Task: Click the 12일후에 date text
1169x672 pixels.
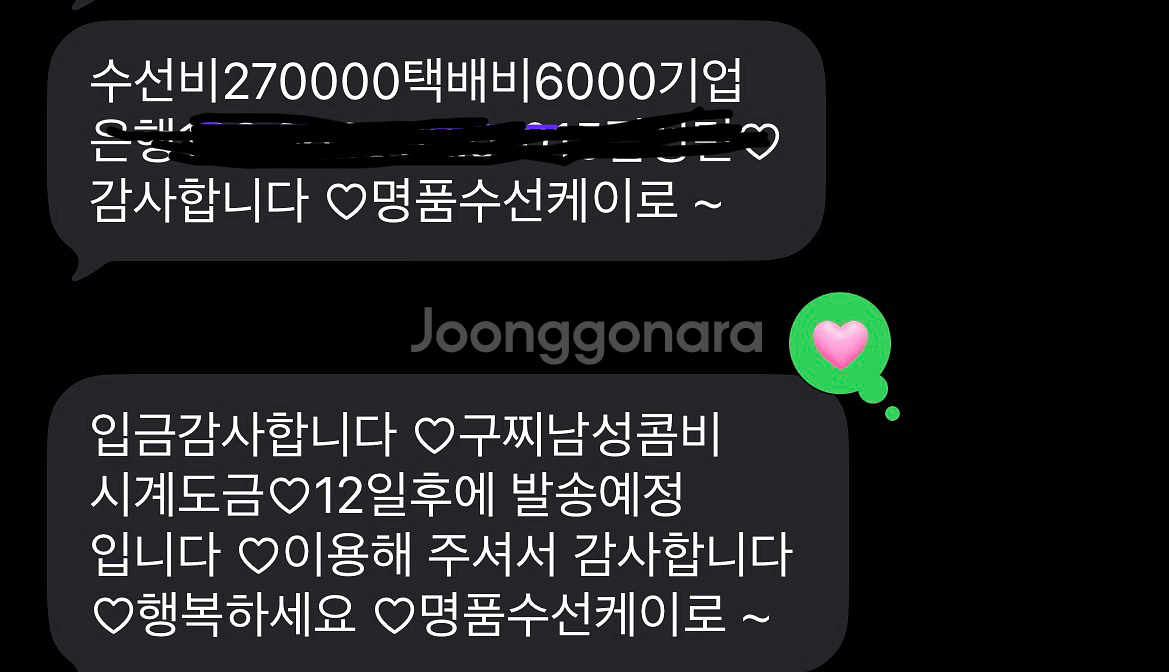Action: (x=405, y=495)
